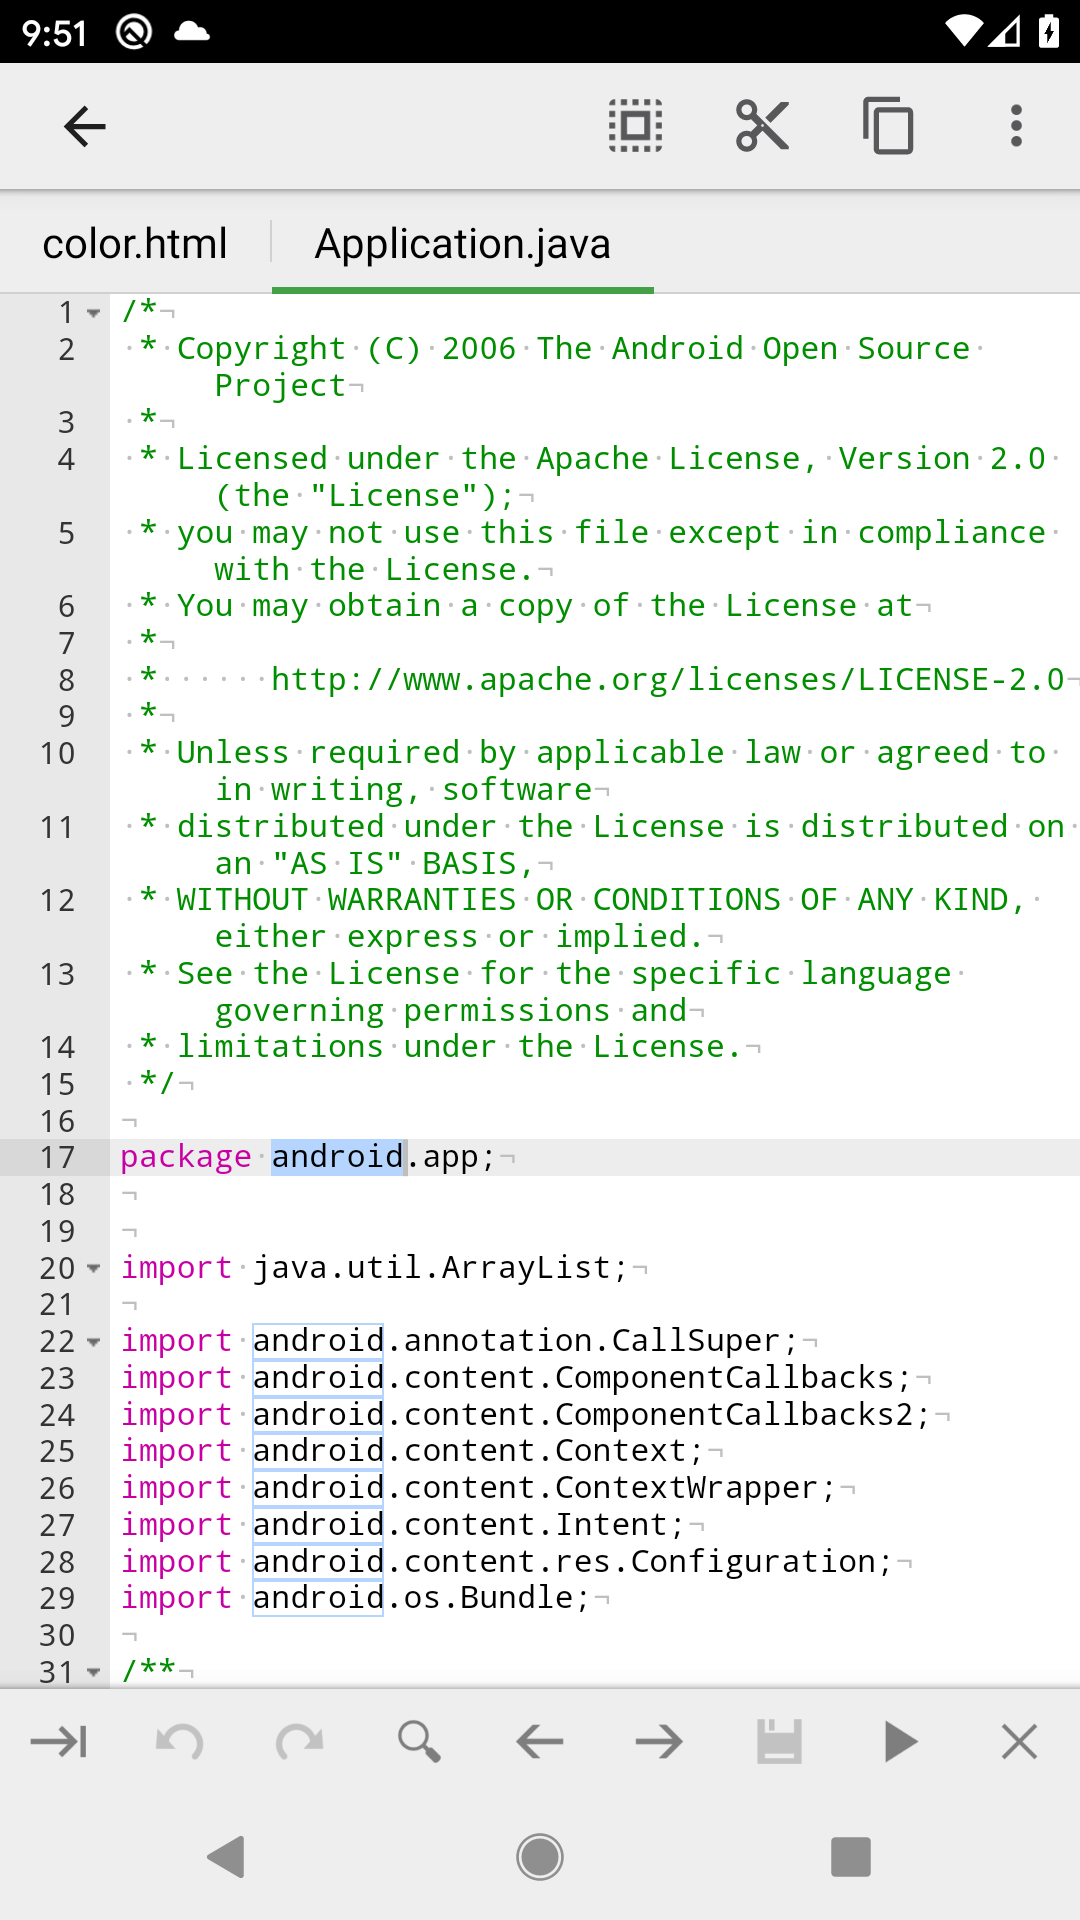Redo the last undone edit

coord(300,1742)
